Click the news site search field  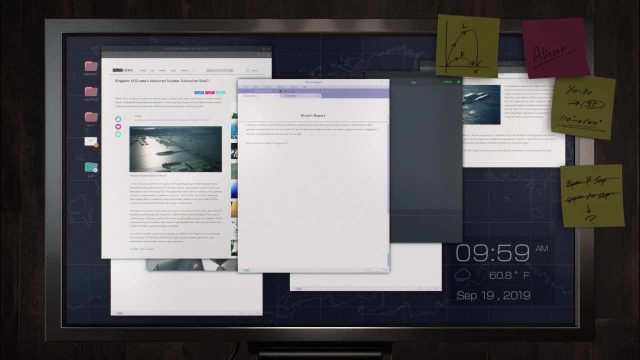coord(220,70)
